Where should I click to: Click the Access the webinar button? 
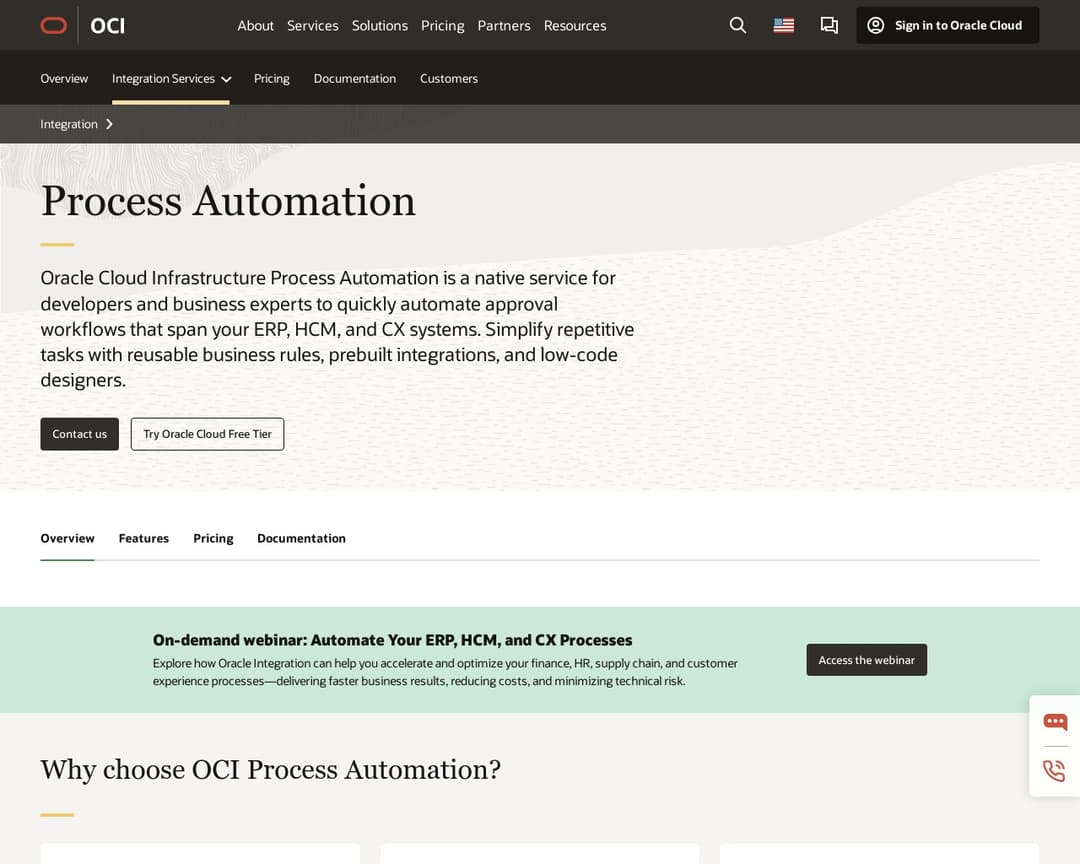pos(866,660)
